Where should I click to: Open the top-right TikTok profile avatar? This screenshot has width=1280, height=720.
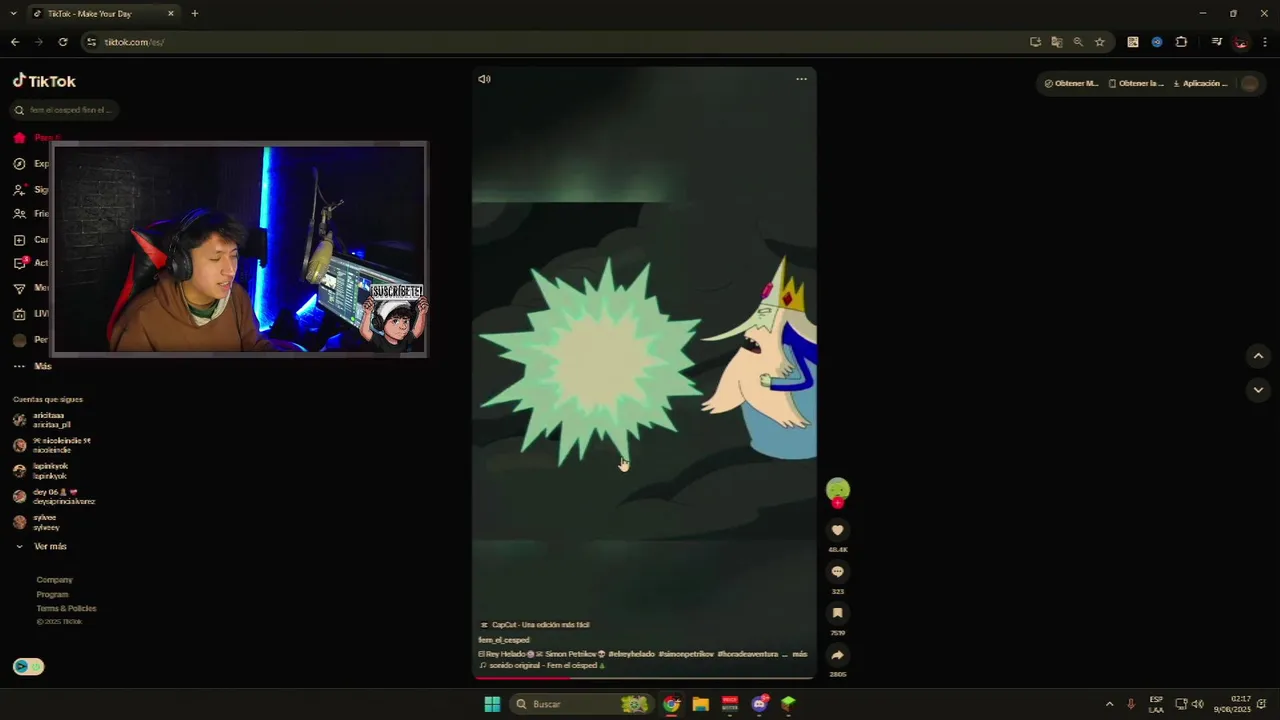(x=1249, y=84)
